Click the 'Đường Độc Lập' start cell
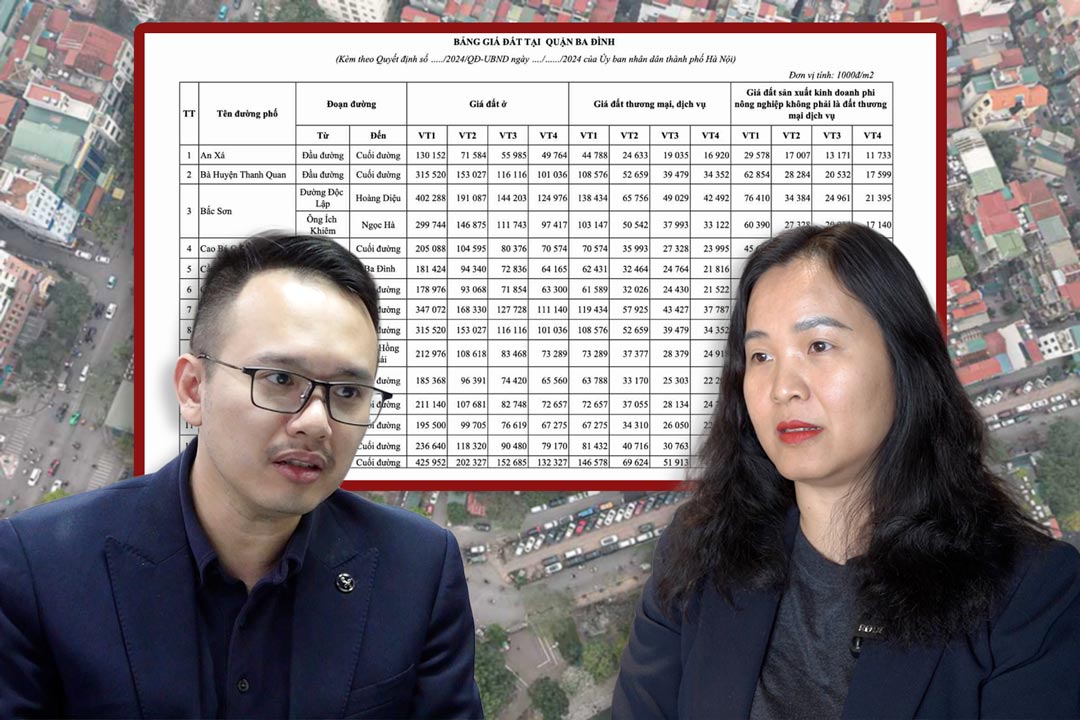The image size is (1080, 720). point(322,198)
